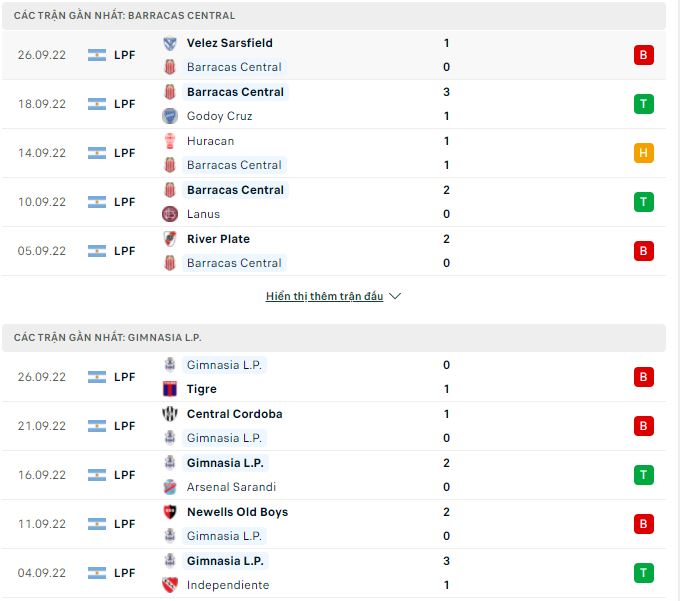Open the 'Hiển thị thêm trận đấu' link
680x601 pixels.
(x=324, y=297)
